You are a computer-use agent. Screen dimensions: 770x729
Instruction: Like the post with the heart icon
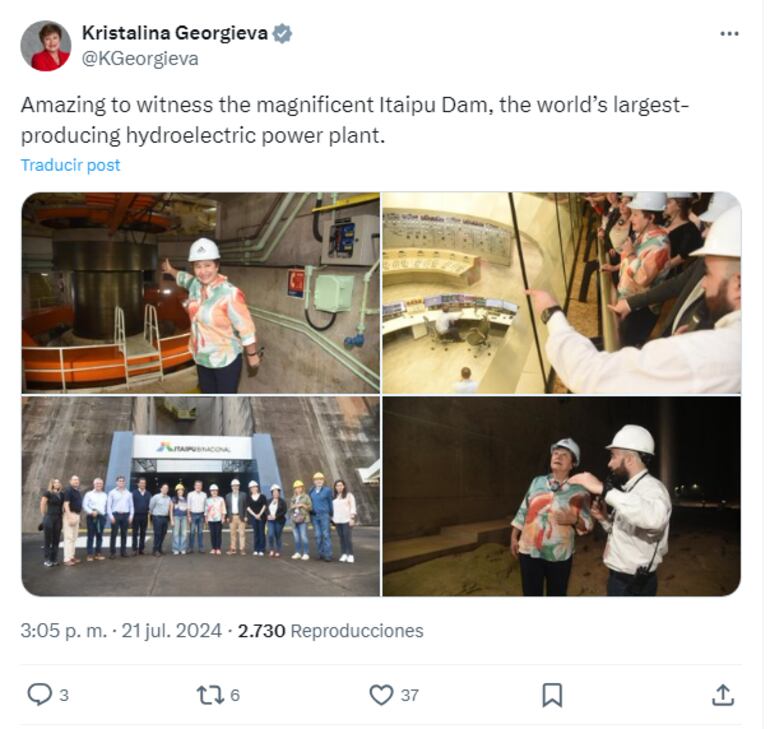point(381,695)
